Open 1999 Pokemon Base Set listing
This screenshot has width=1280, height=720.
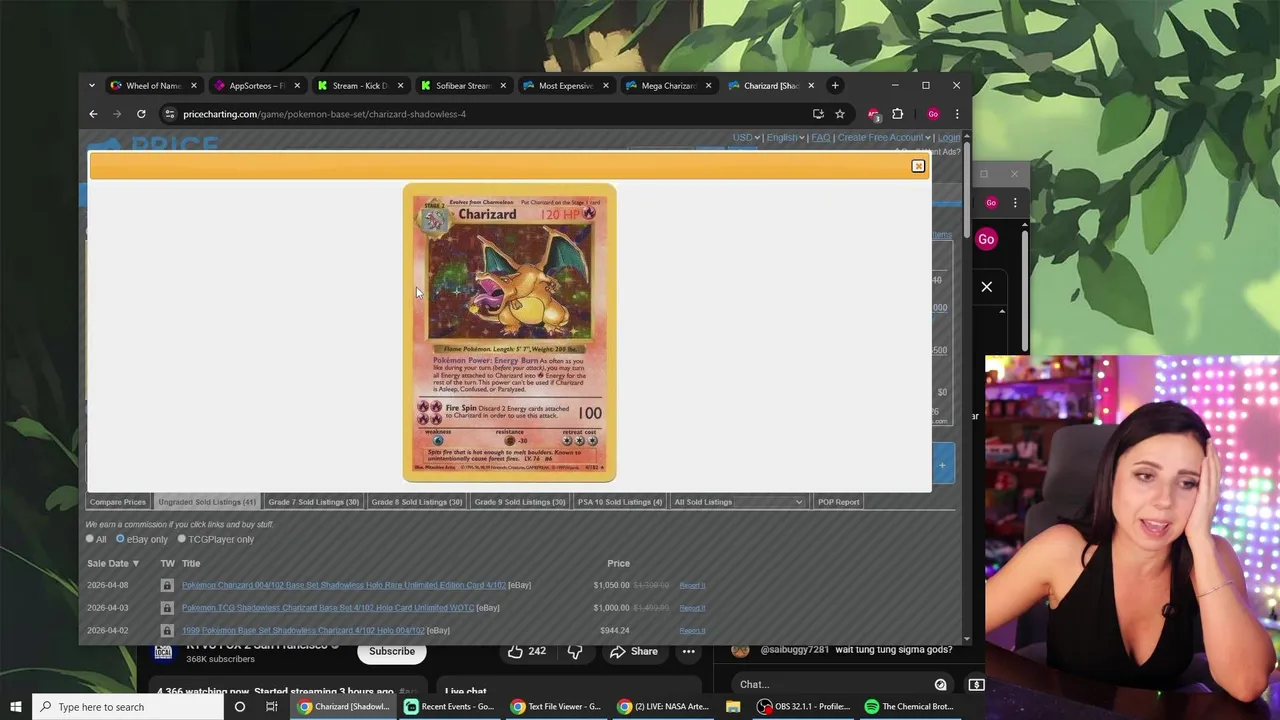click(x=303, y=631)
